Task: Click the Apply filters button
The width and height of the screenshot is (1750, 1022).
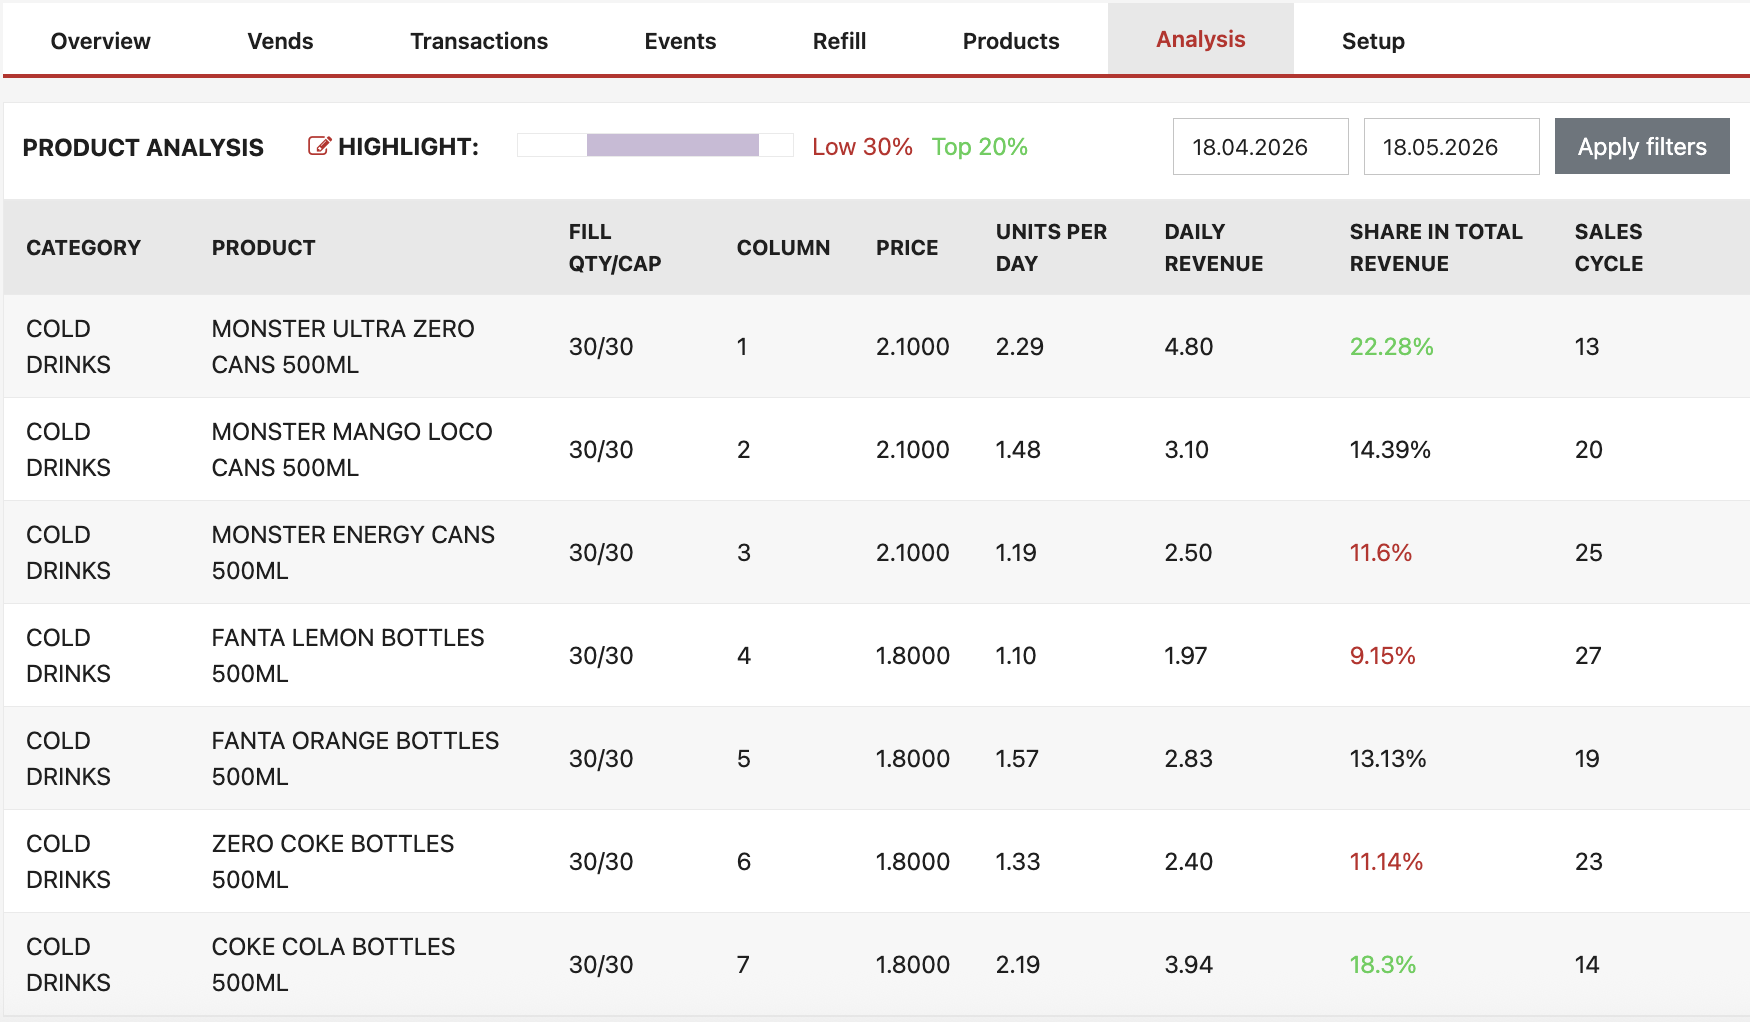Action: [1642, 146]
